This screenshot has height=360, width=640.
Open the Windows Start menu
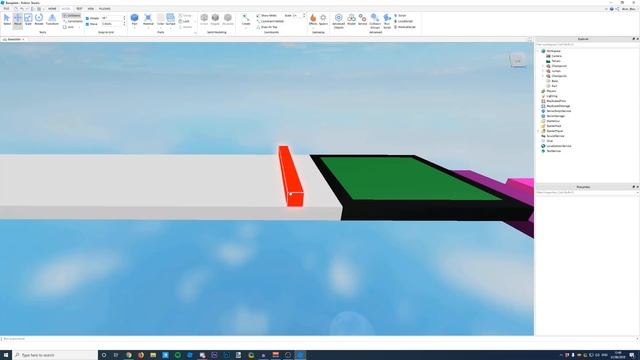(6, 355)
